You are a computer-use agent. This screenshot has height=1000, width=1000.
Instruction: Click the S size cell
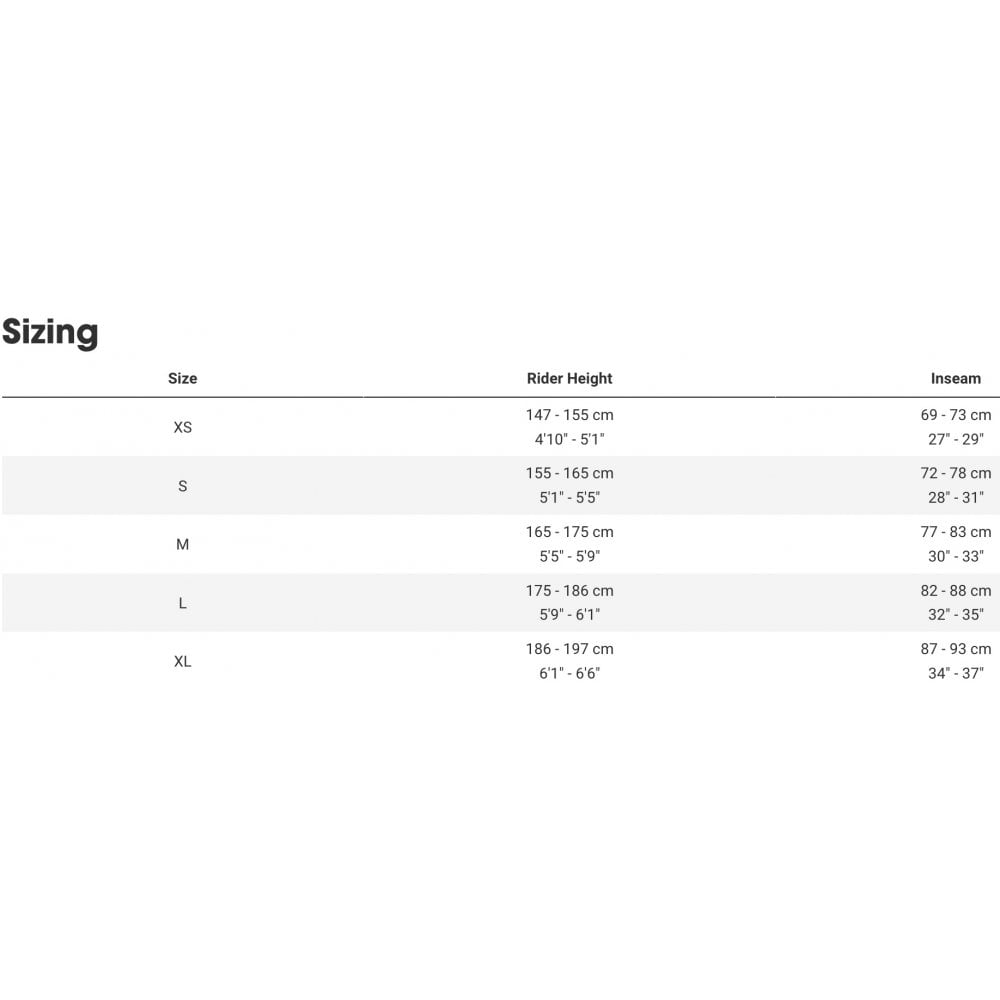(182, 486)
